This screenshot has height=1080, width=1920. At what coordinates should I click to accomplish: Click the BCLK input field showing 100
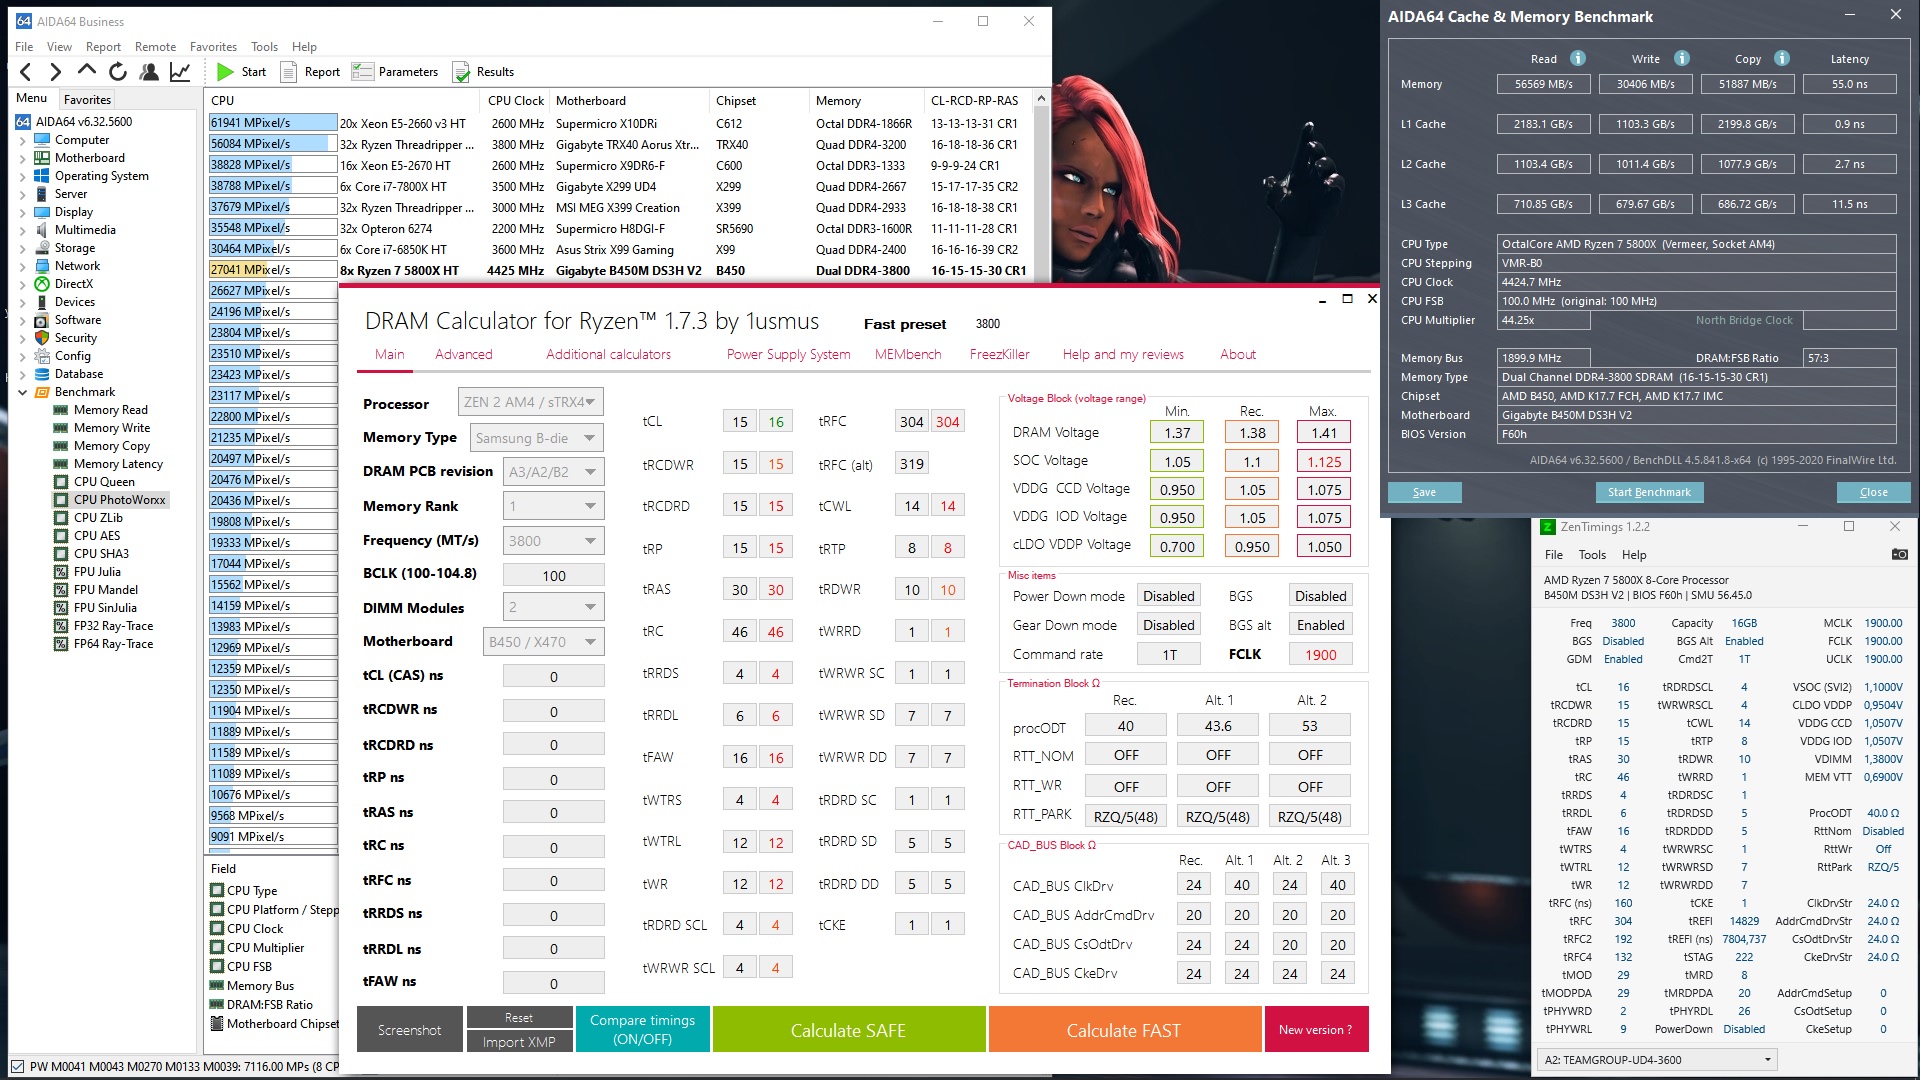pyautogui.click(x=553, y=575)
